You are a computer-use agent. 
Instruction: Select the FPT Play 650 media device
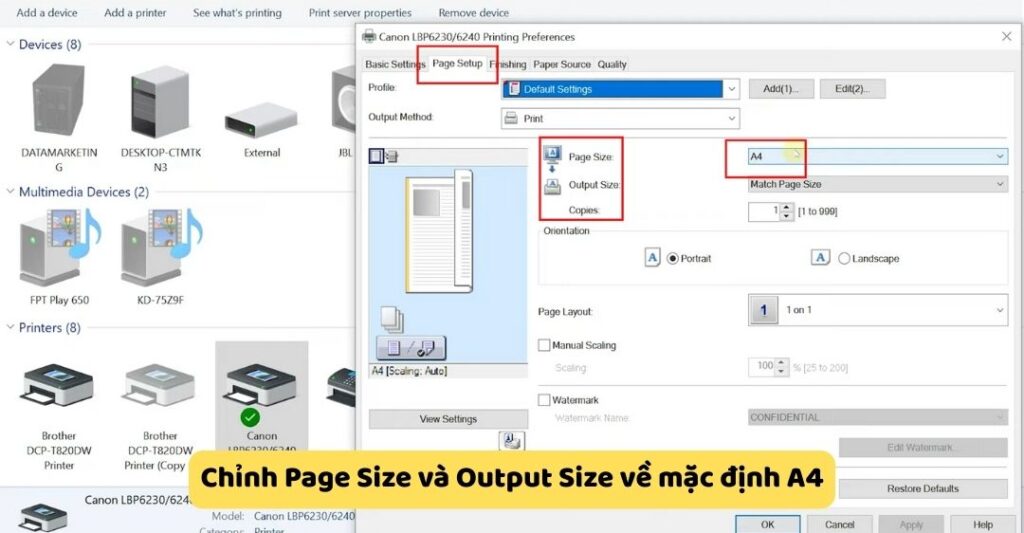click(59, 247)
